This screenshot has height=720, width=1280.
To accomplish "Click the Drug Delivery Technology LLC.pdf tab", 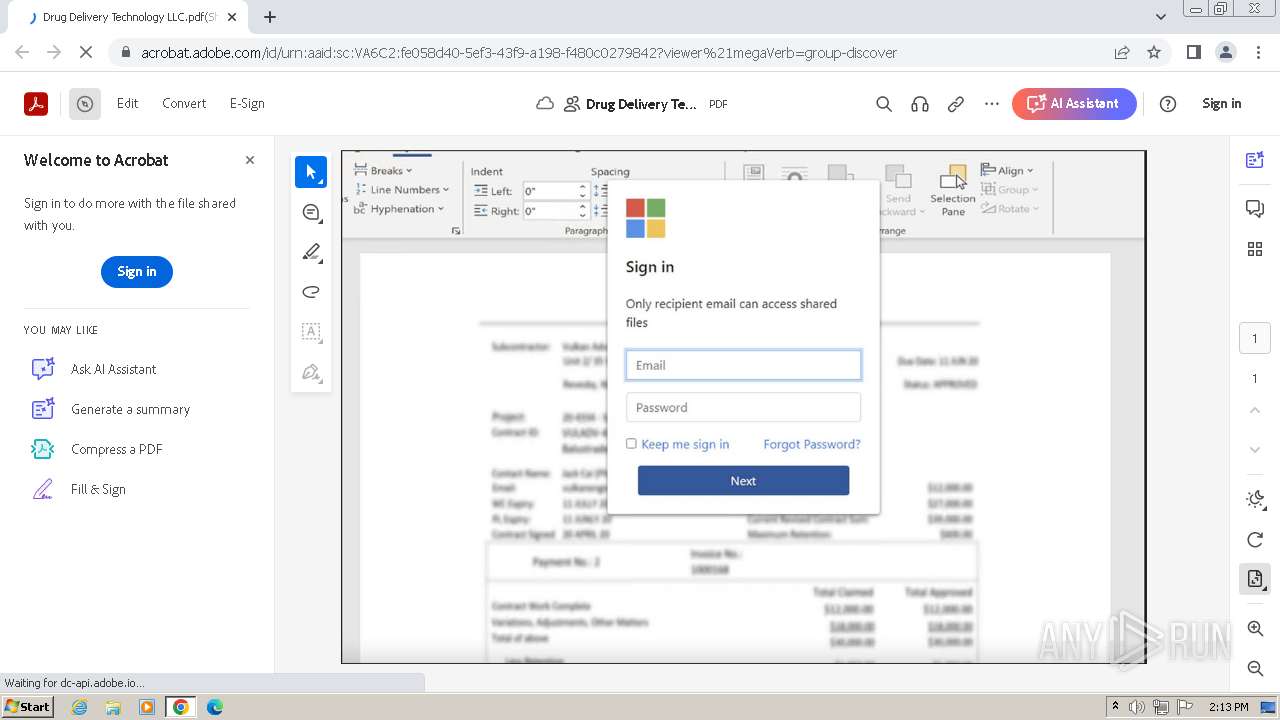I will click(x=130, y=17).
